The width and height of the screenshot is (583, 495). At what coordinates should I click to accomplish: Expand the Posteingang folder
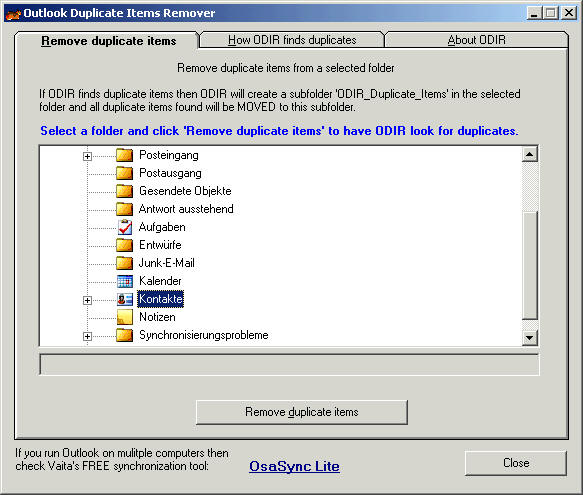coord(87,156)
